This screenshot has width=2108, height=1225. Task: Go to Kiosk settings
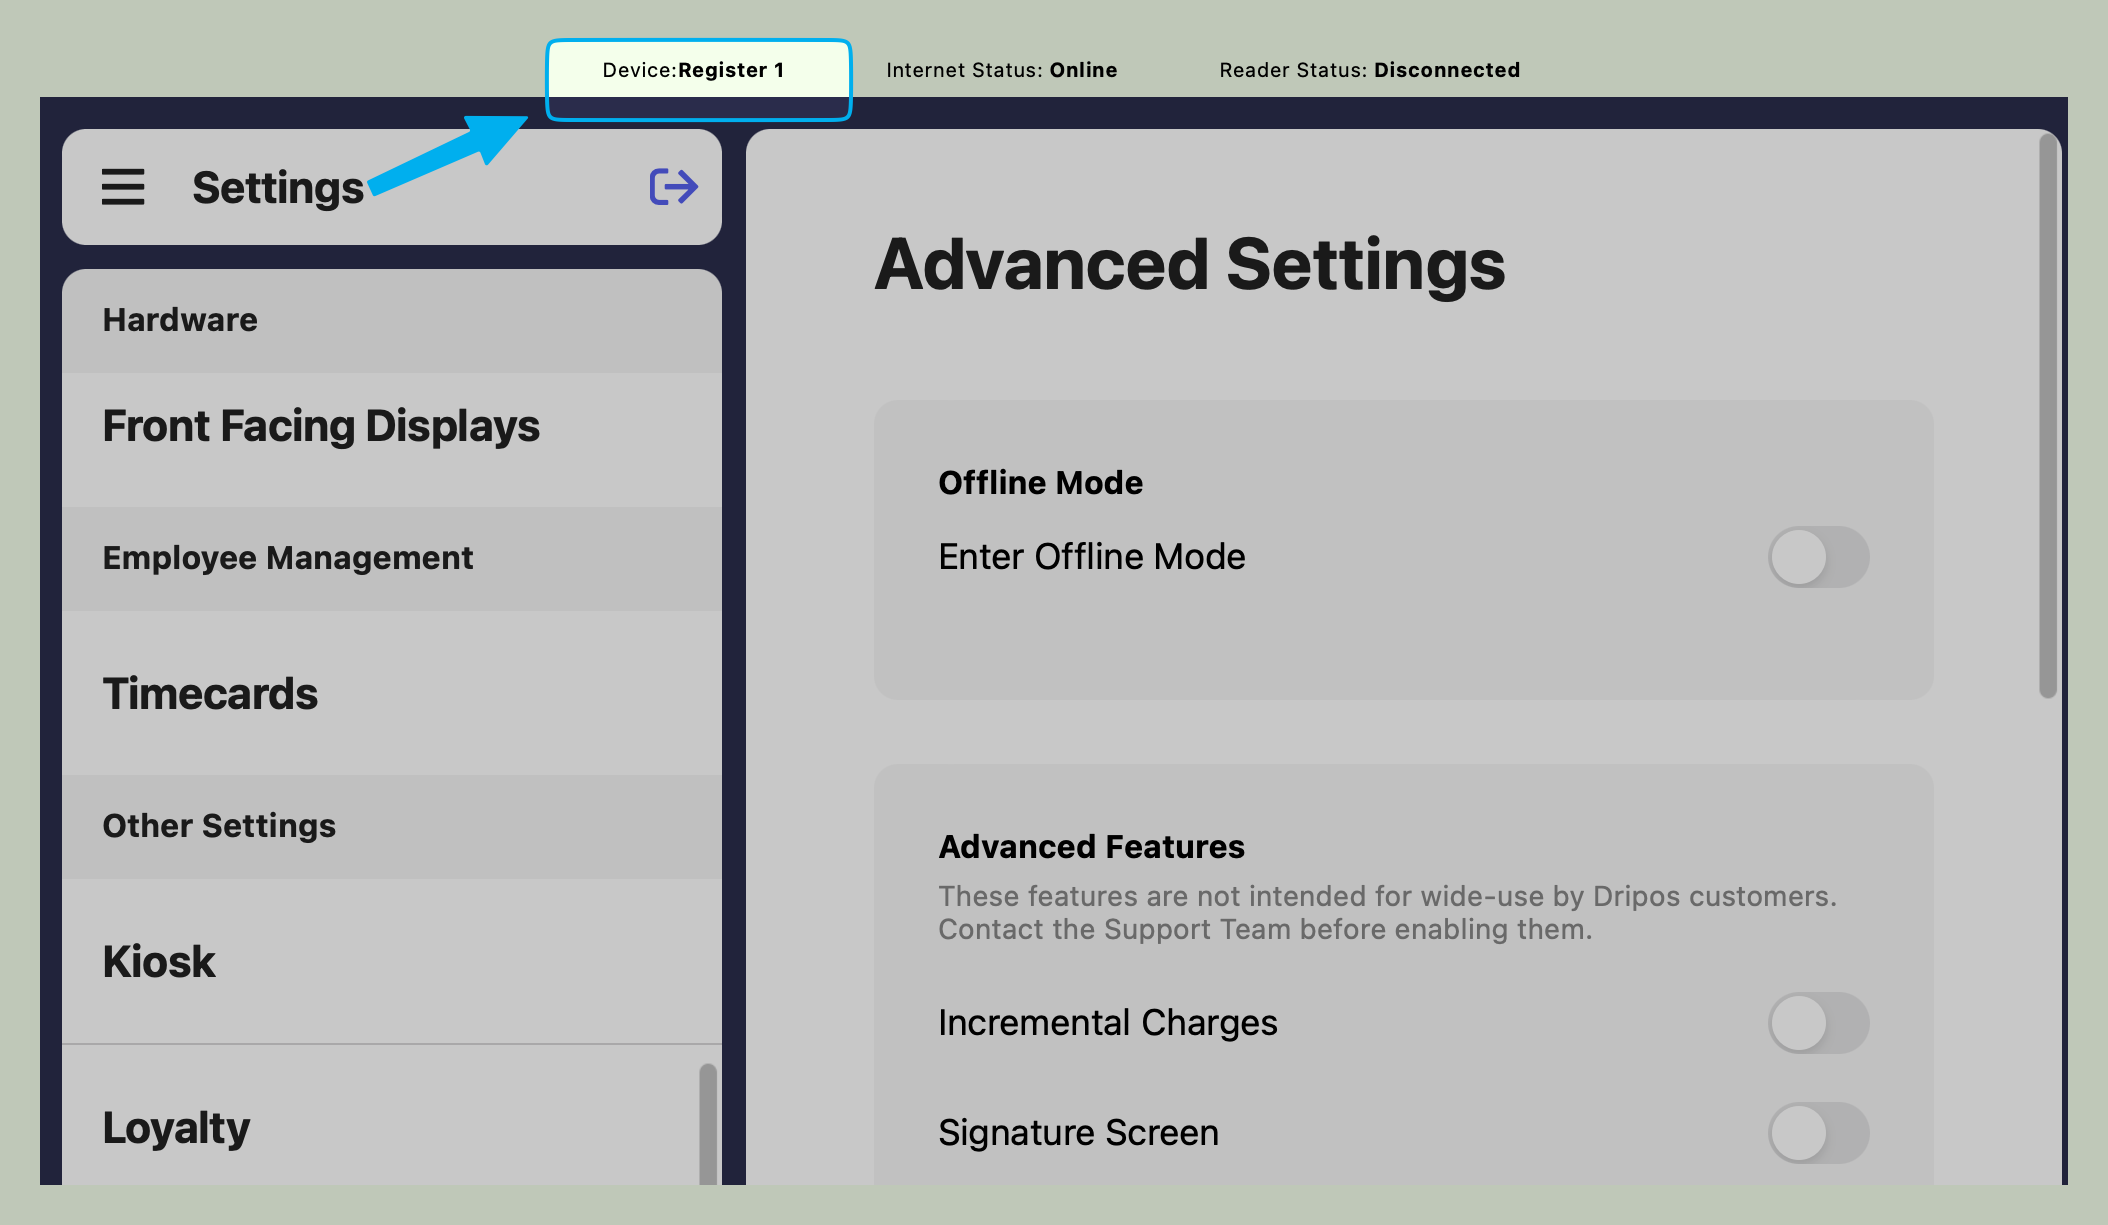tap(159, 962)
